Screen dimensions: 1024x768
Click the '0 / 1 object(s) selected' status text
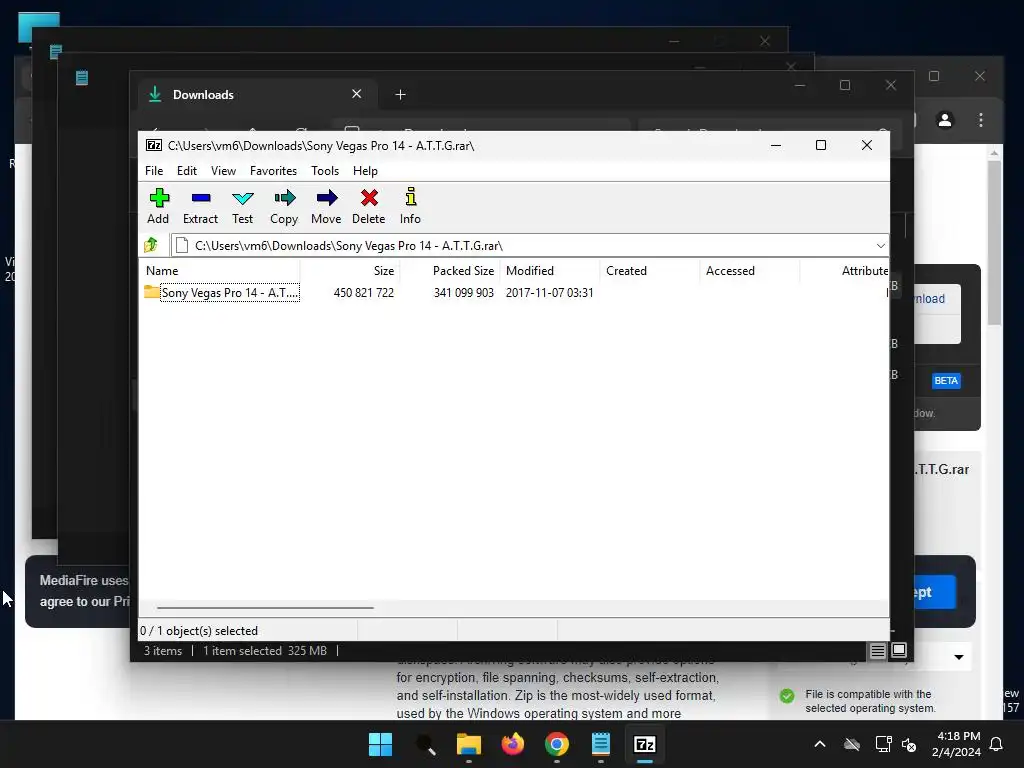pos(199,631)
